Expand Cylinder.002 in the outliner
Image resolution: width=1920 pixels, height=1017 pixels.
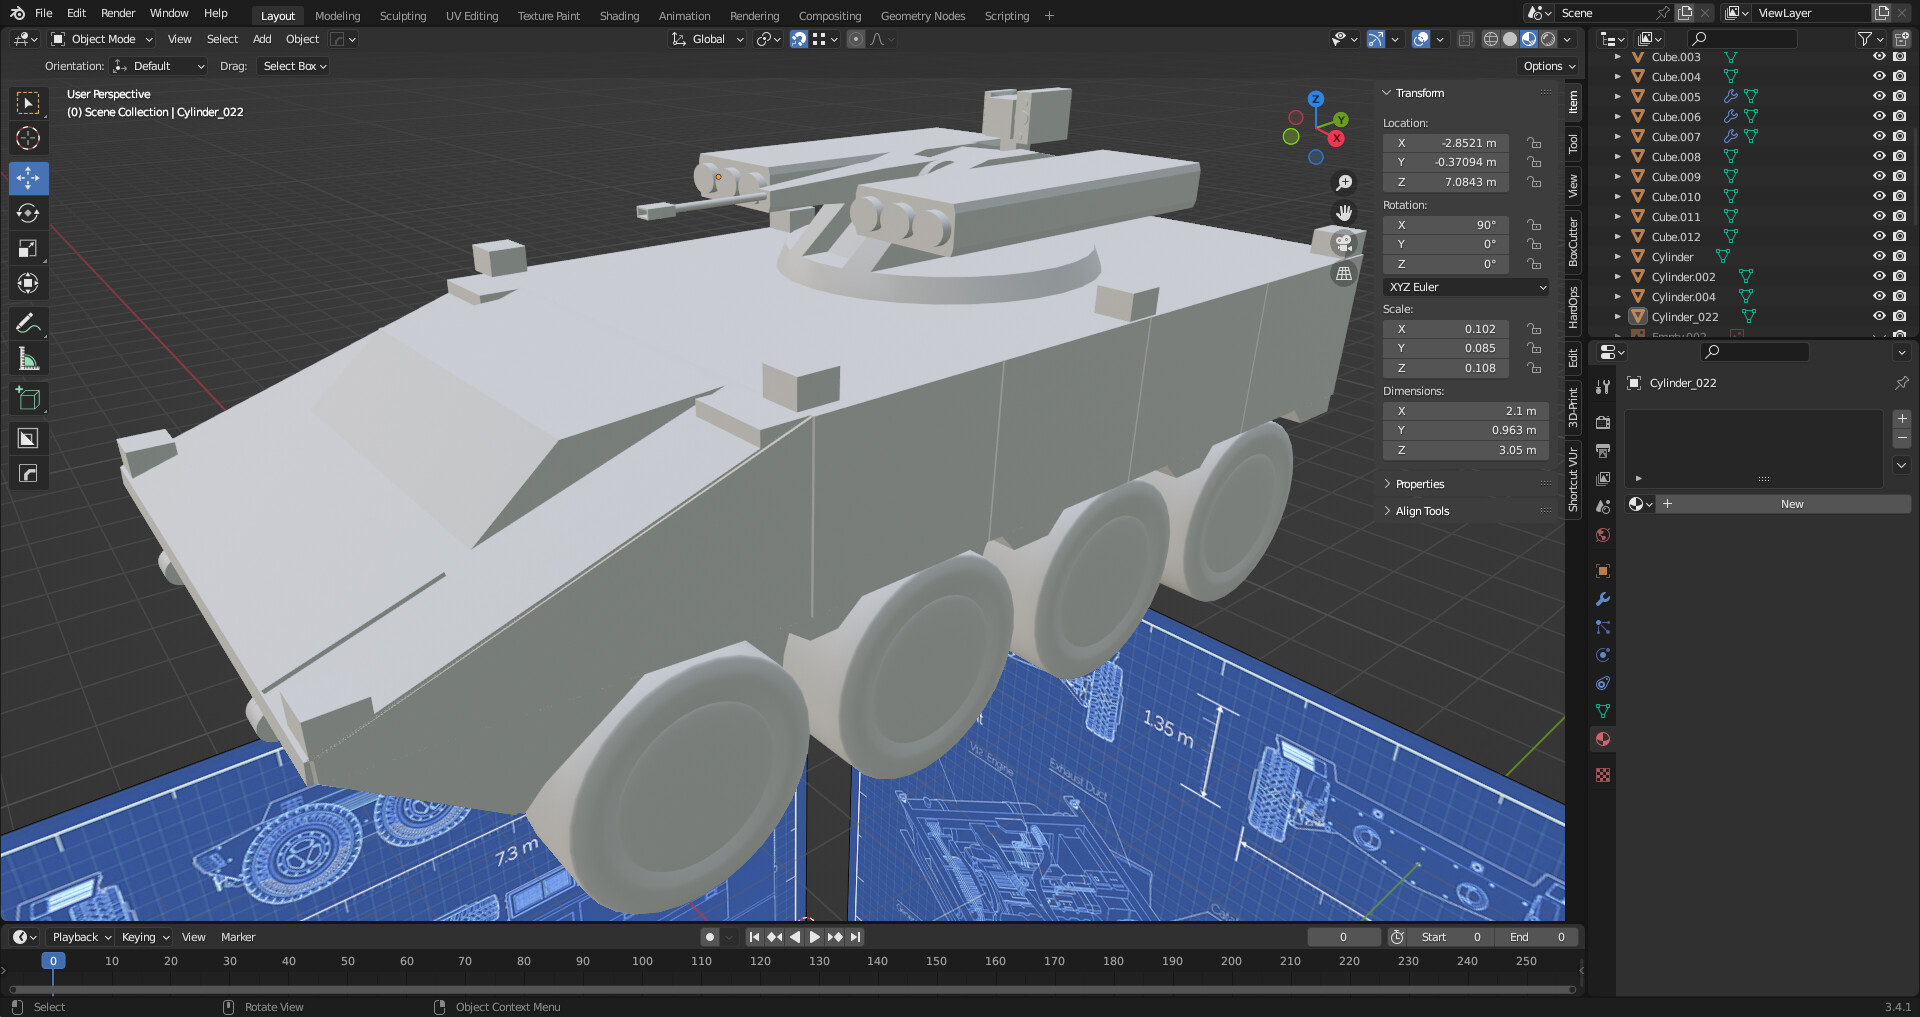(x=1617, y=276)
